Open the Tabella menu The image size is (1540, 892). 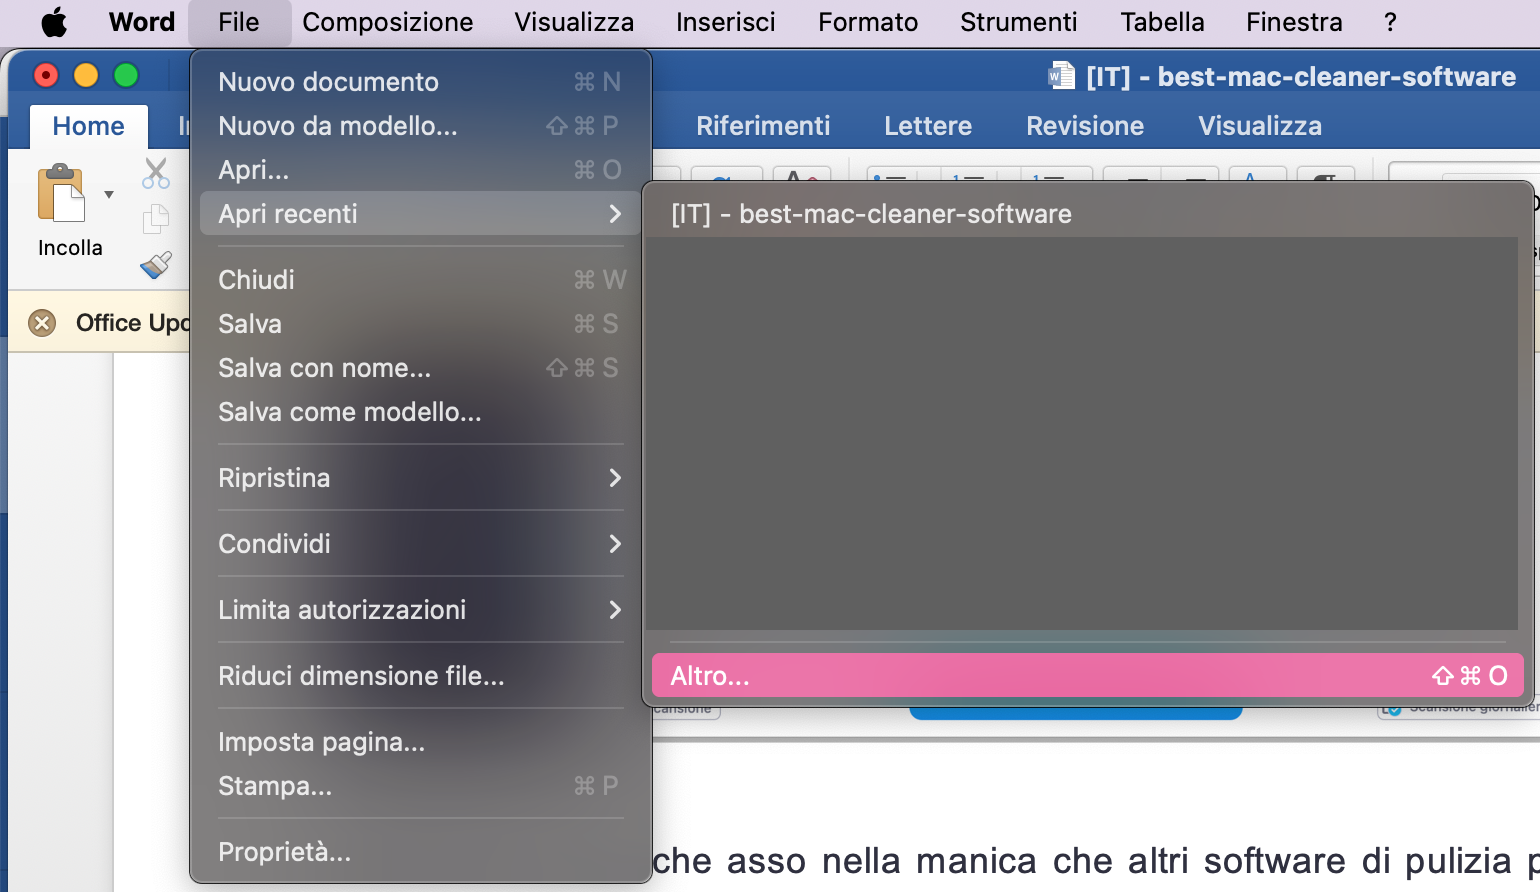1162,22
